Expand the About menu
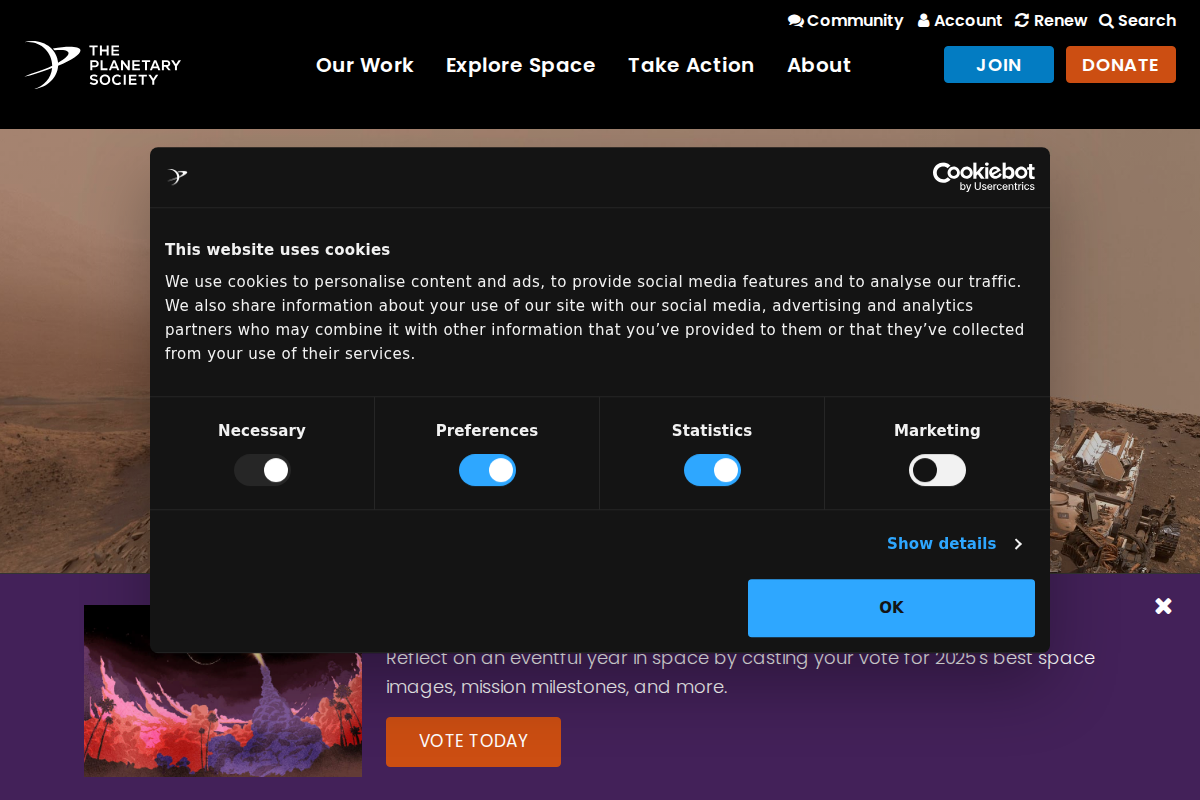The image size is (1200, 800). (x=818, y=65)
